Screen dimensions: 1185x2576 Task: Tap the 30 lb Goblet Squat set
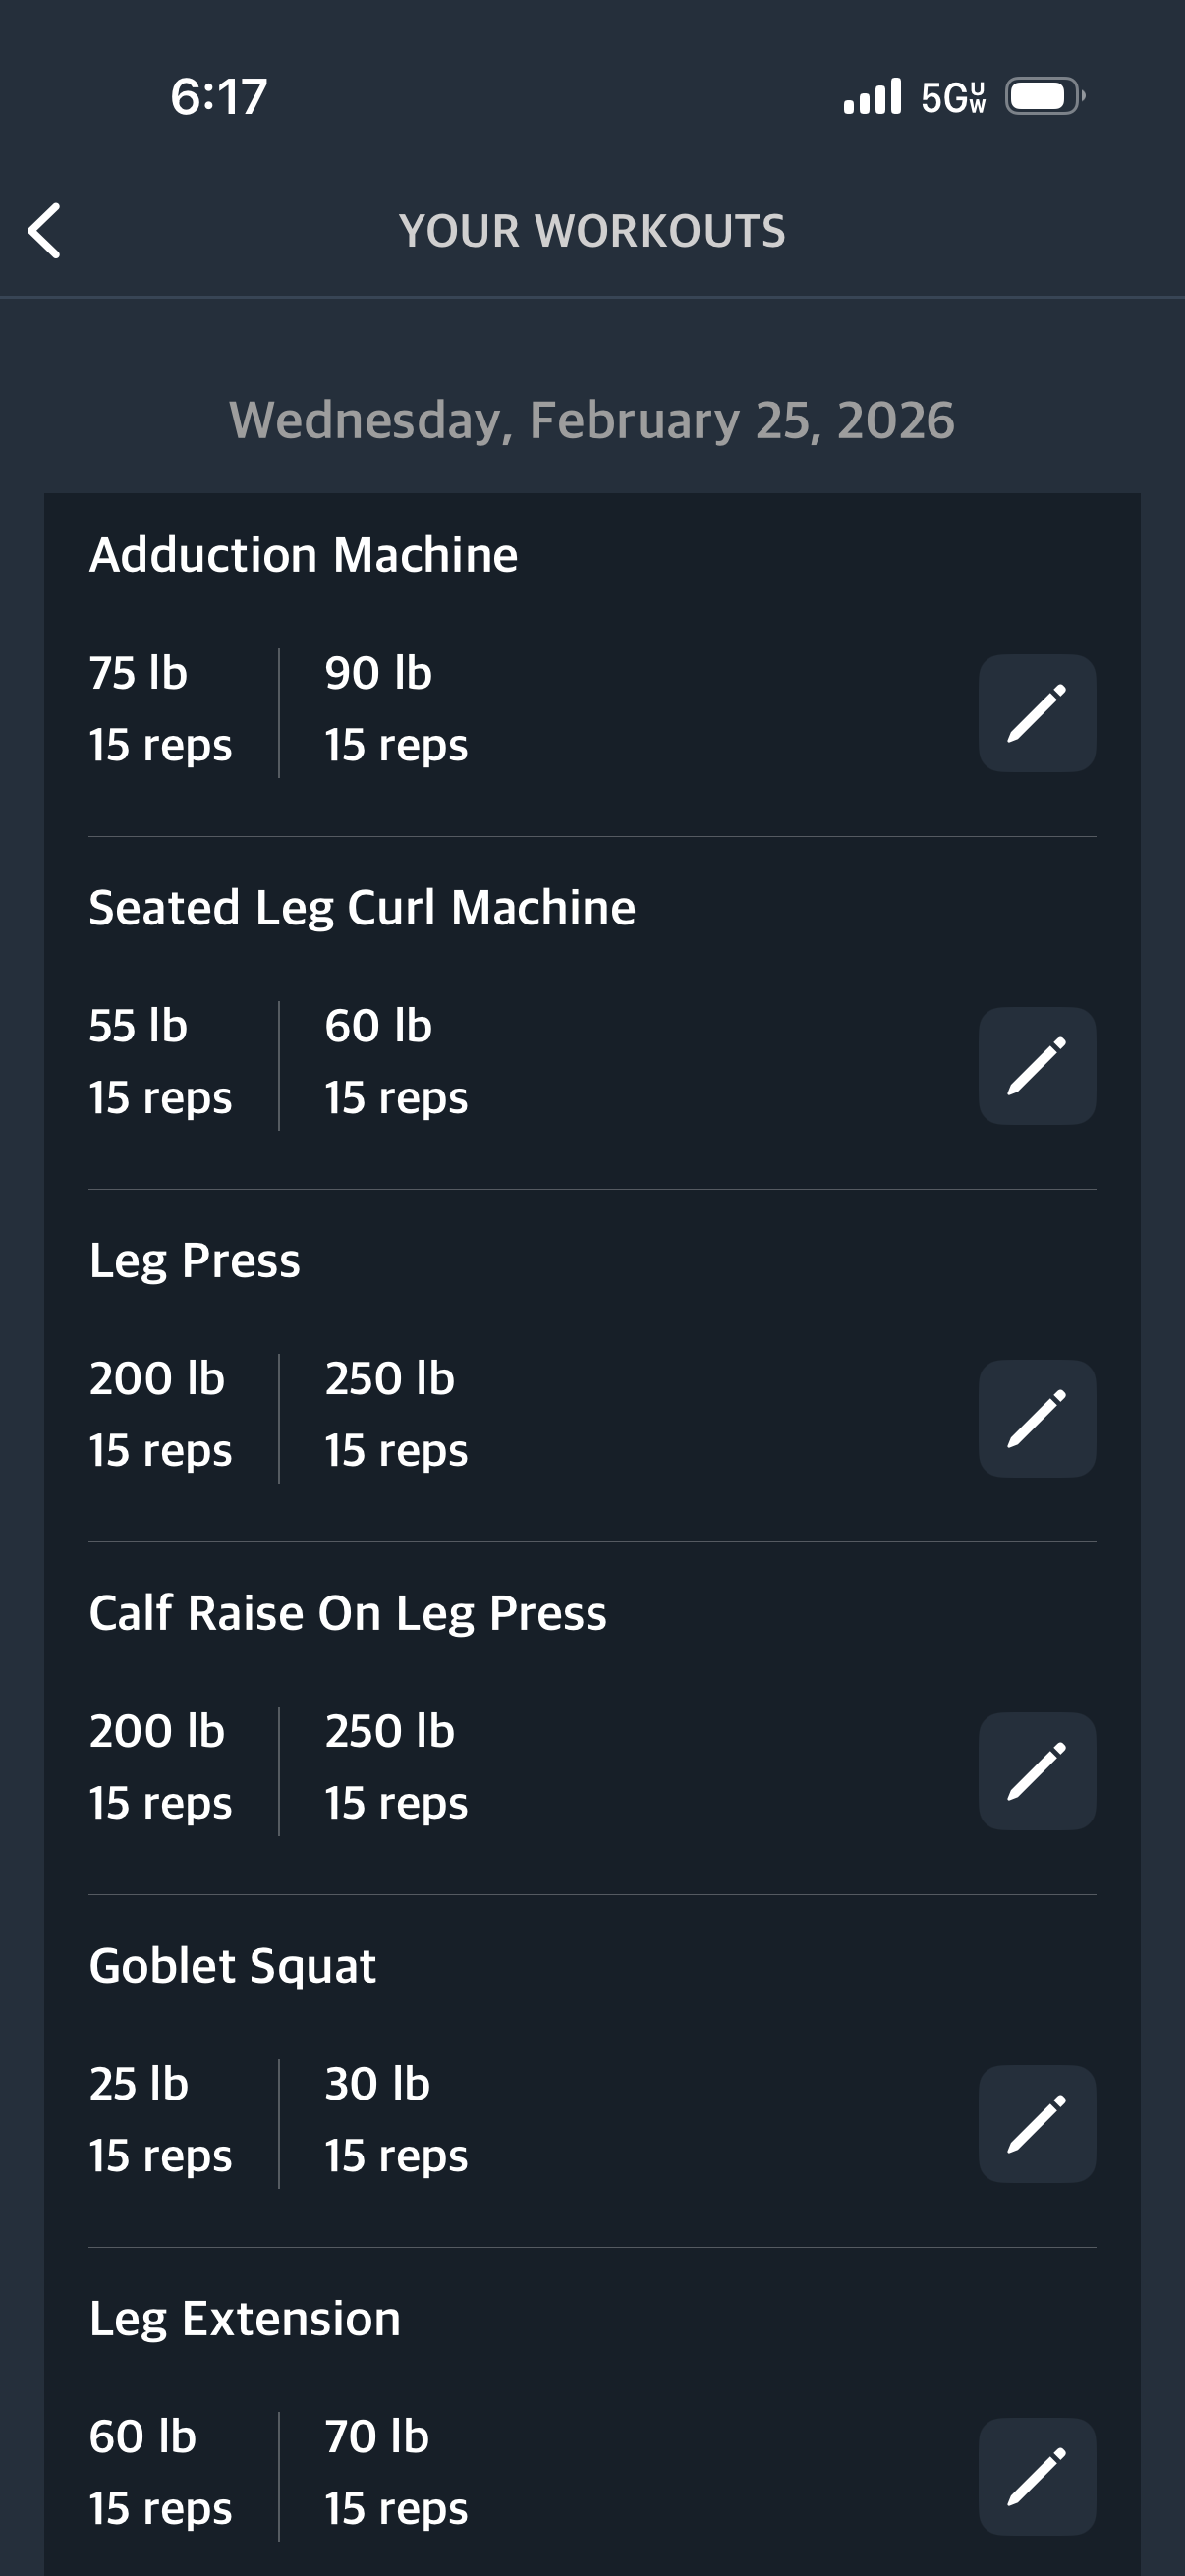(x=396, y=2120)
